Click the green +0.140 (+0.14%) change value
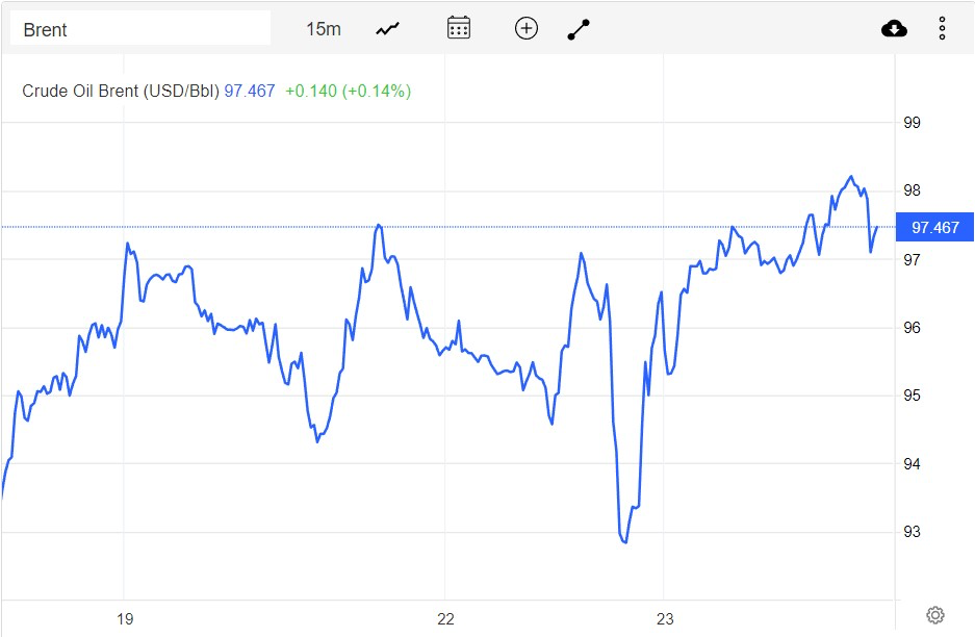Image resolution: width=977 pixels, height=637 pixels. pyautogui.click(x=347, y=91)
